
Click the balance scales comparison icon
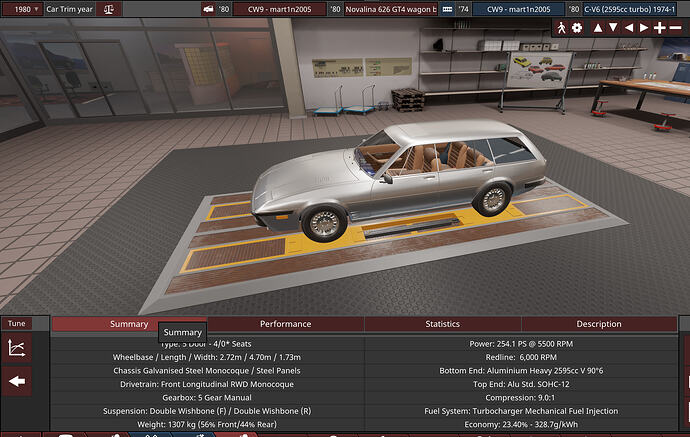pyautogui.click(x=109, y=9)
